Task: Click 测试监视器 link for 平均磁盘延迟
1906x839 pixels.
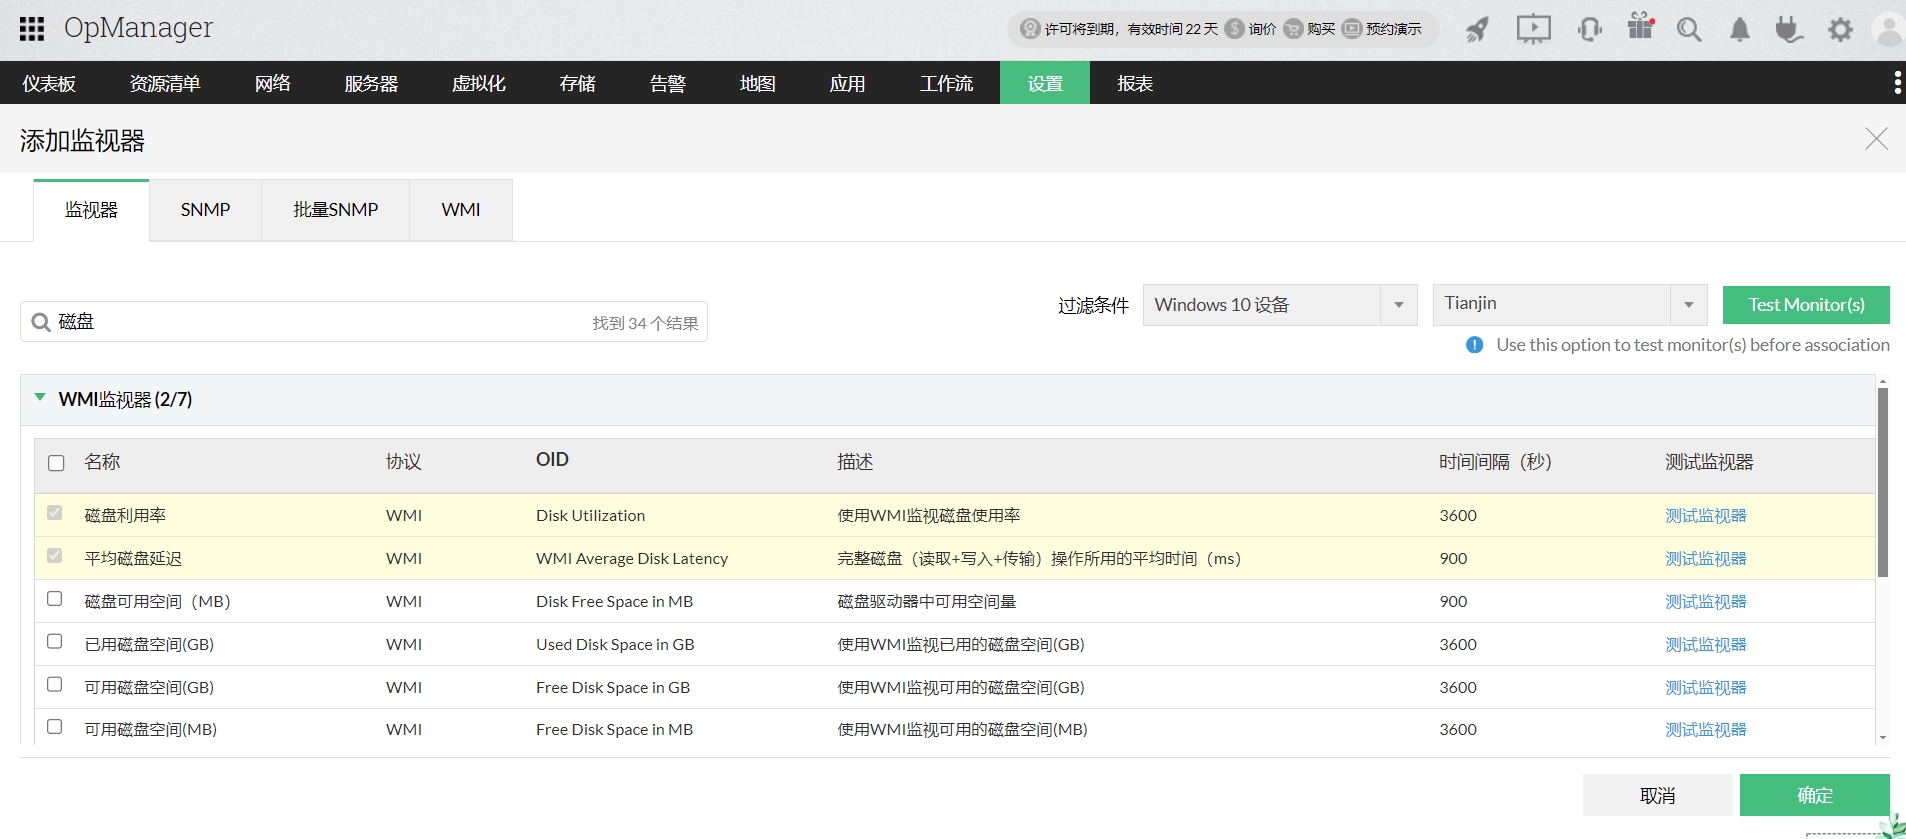Action: (1706, 559)
